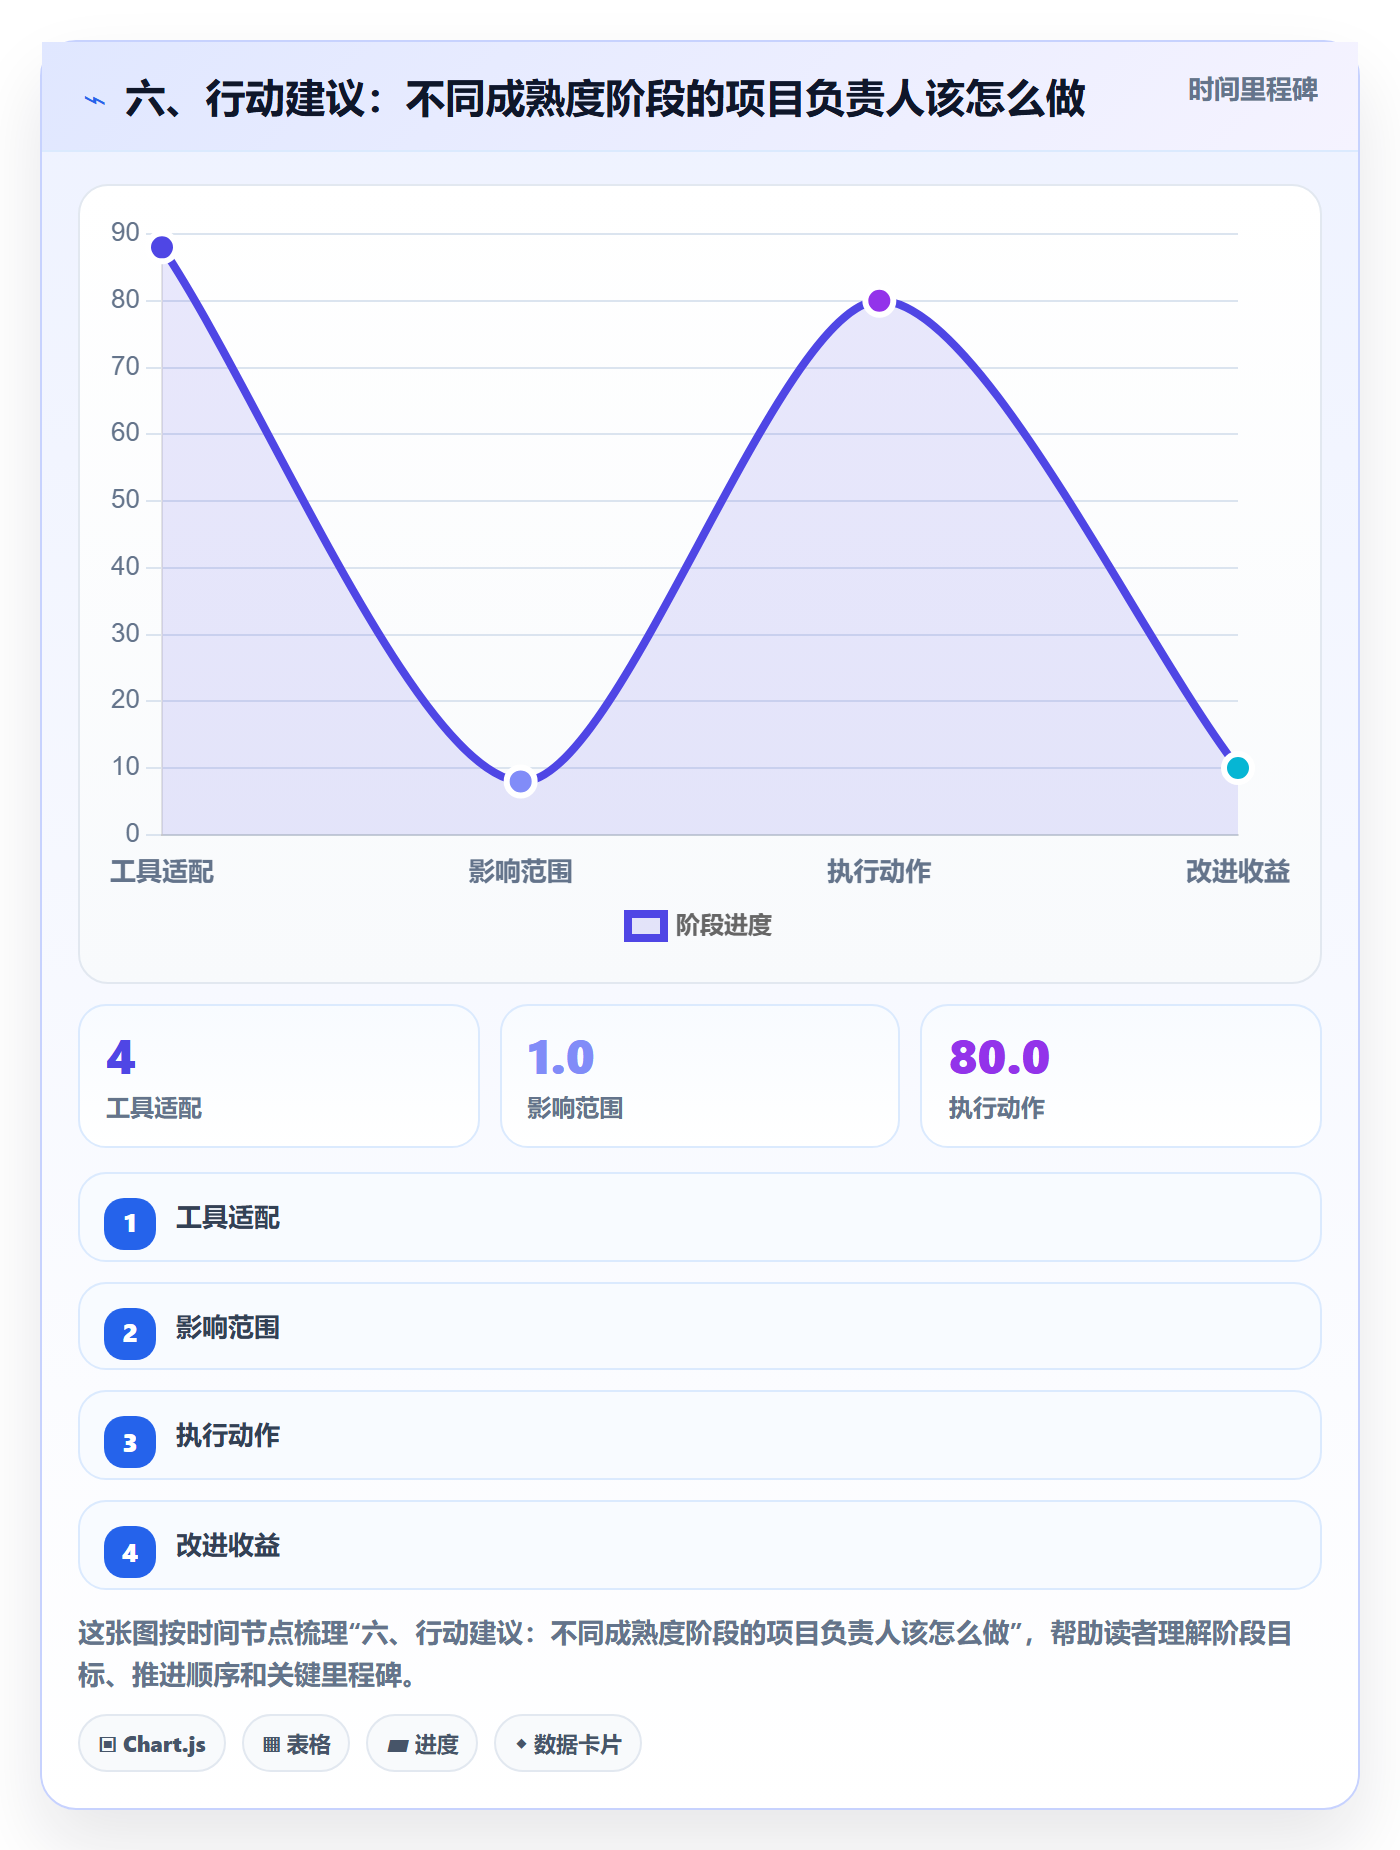This screenshot has width=1400, height=1850.
Task: Click the description paragraph below the list
Action: coord(686,1654)
